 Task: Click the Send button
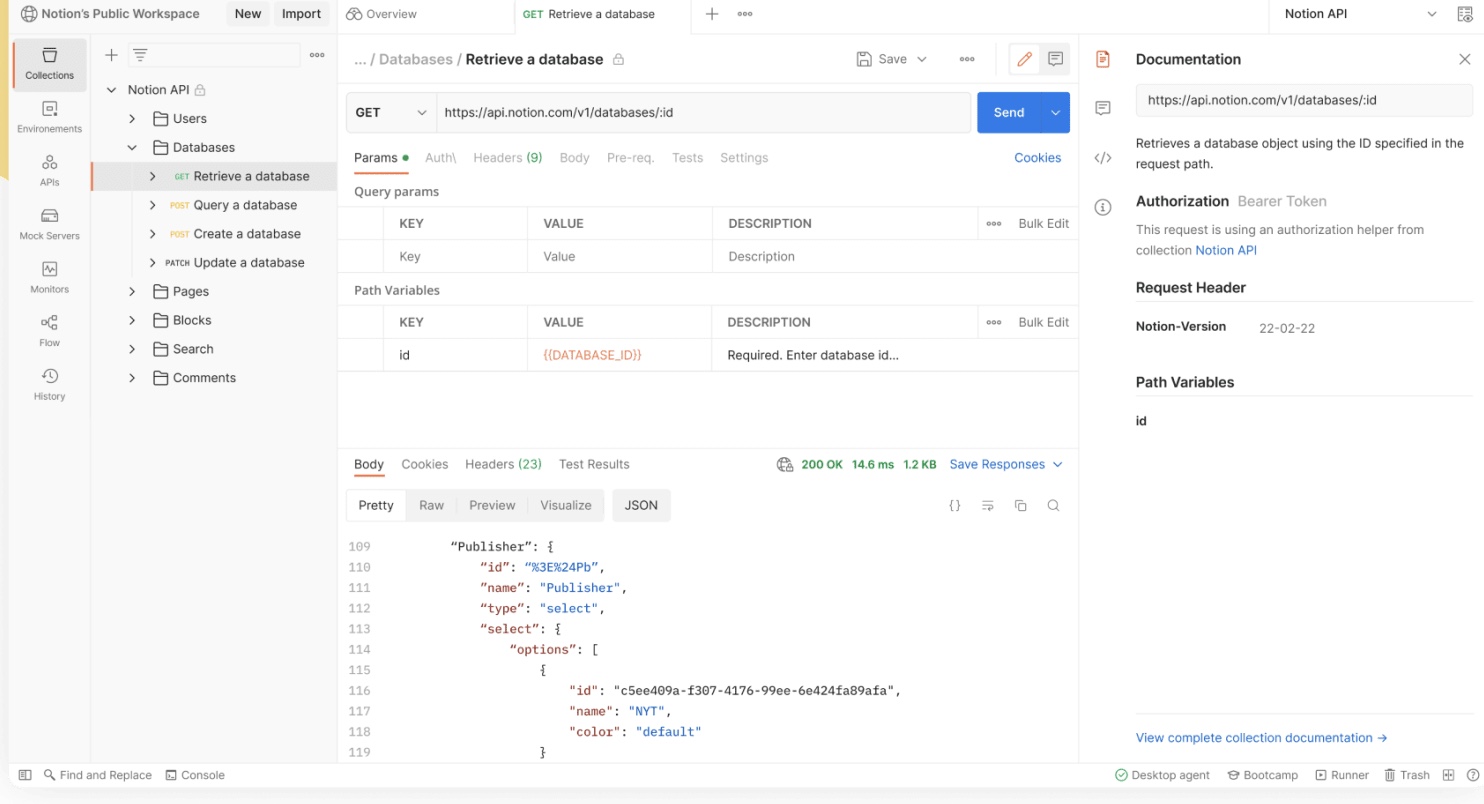(x=1008, y=112)
